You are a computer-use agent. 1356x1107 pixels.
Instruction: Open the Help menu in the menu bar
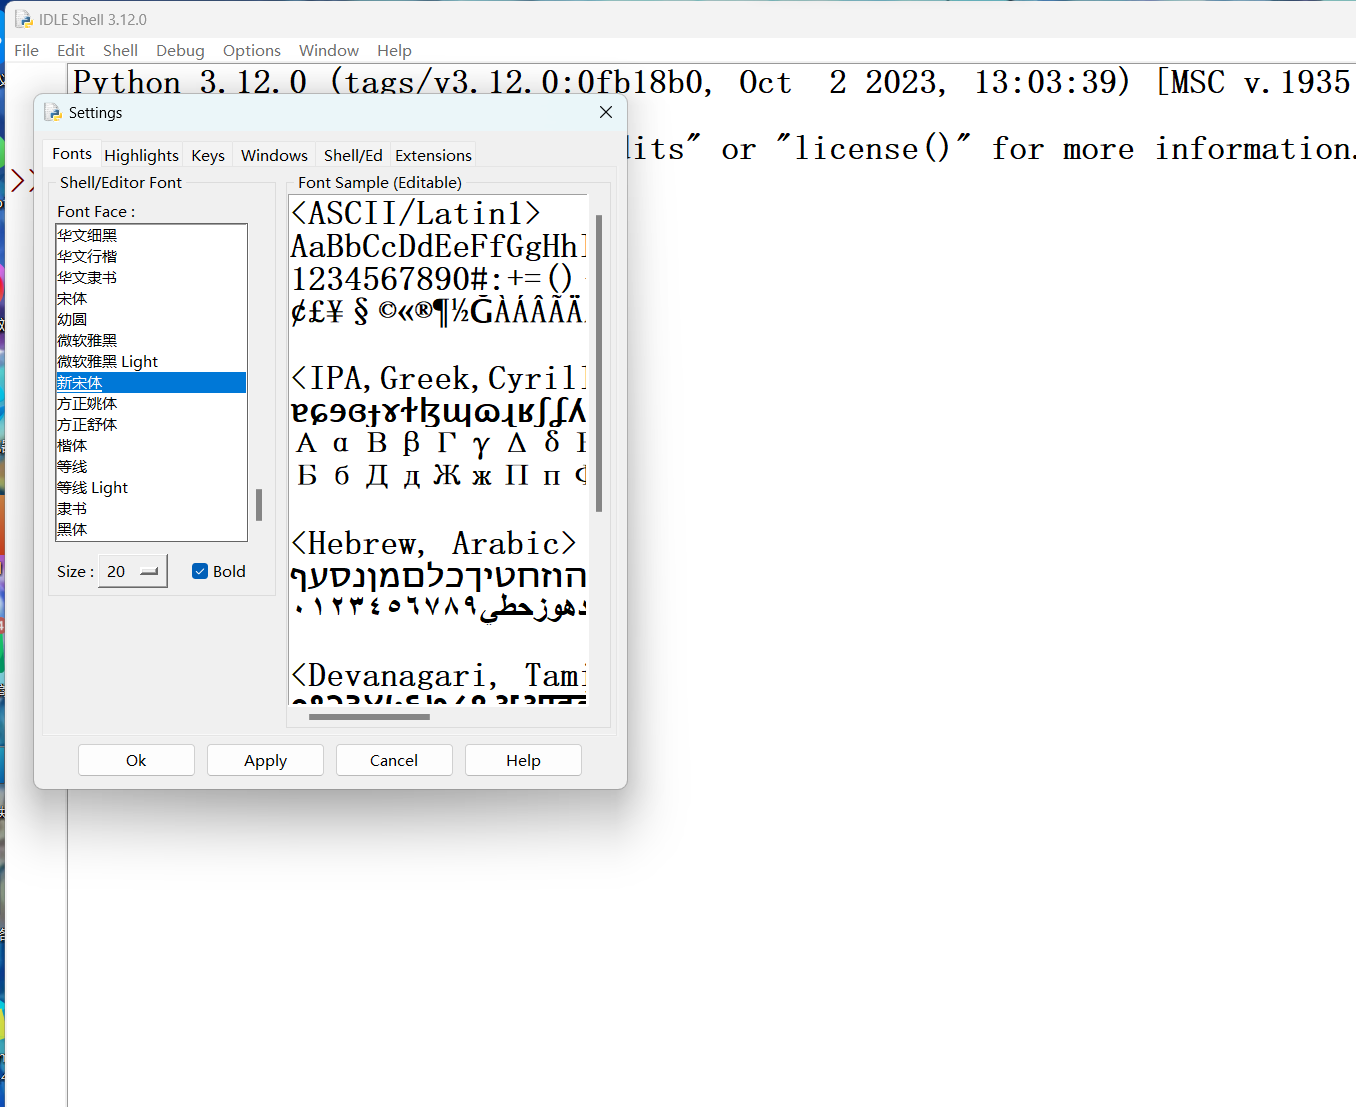pos(394,50)
